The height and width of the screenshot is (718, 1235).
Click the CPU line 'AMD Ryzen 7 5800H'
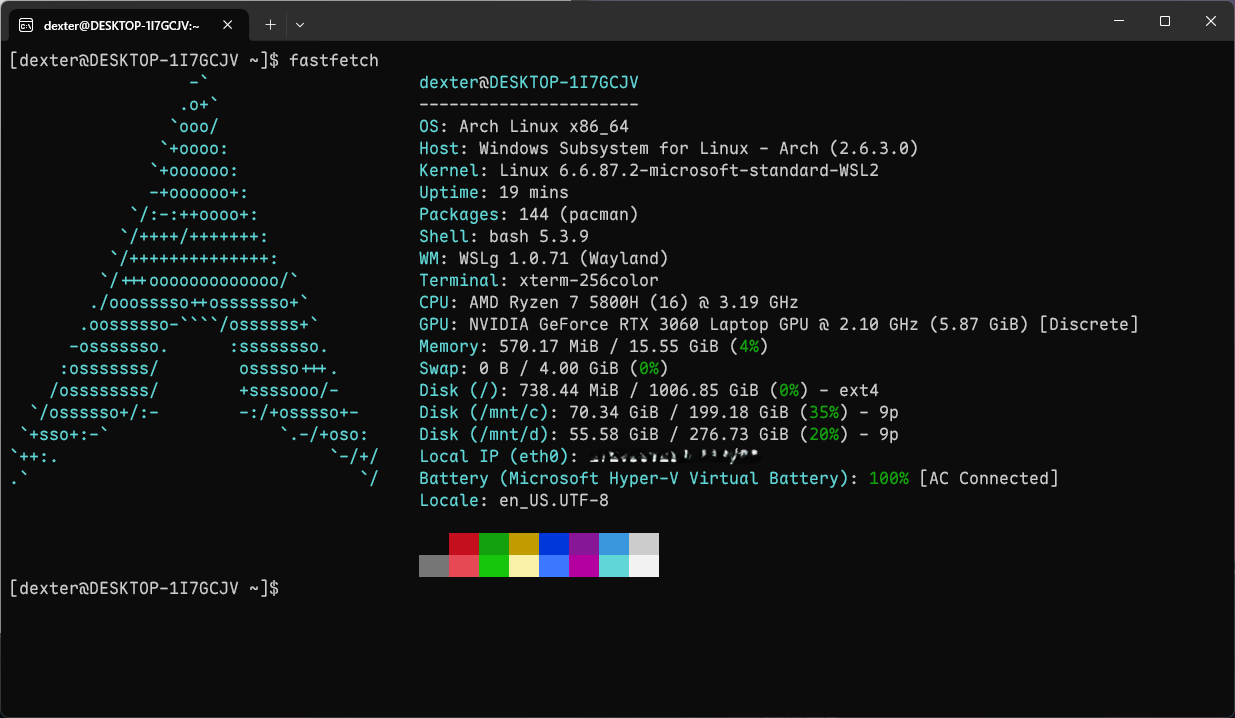609,303
